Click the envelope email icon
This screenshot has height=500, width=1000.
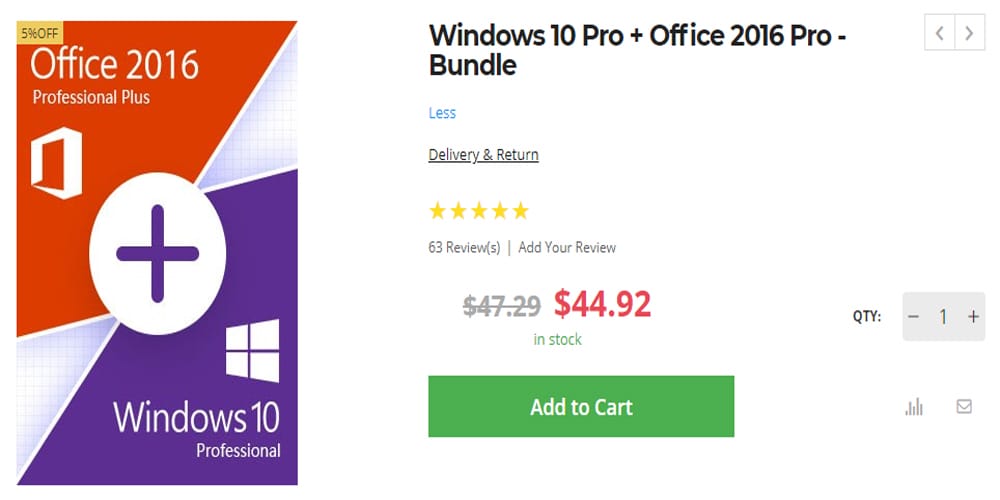pyautogui.click(x=964, y=406)
